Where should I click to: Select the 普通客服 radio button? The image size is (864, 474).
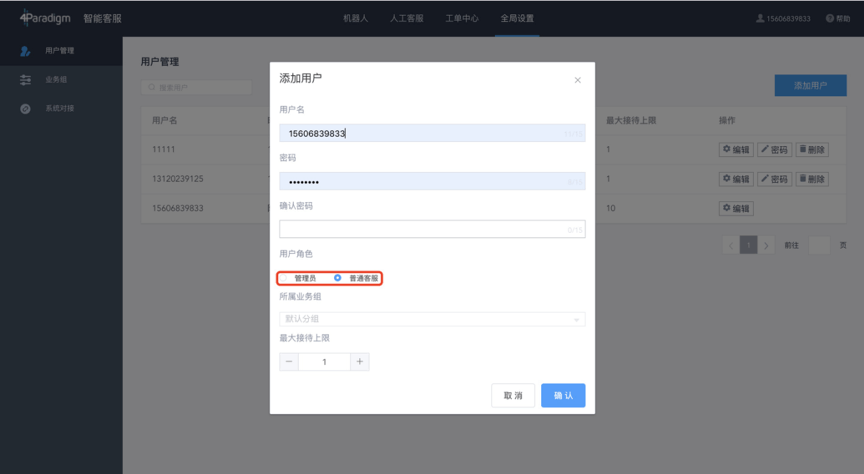click(338, 278)
